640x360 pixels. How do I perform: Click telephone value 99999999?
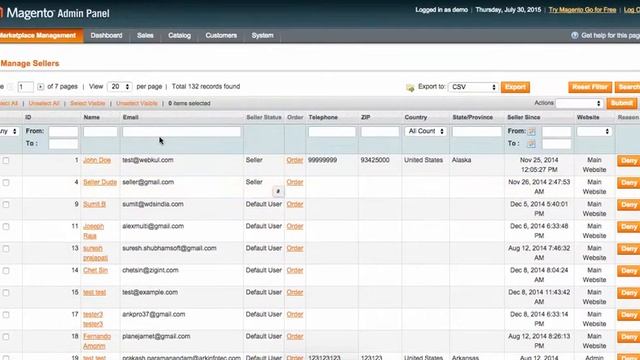[322, 160]
